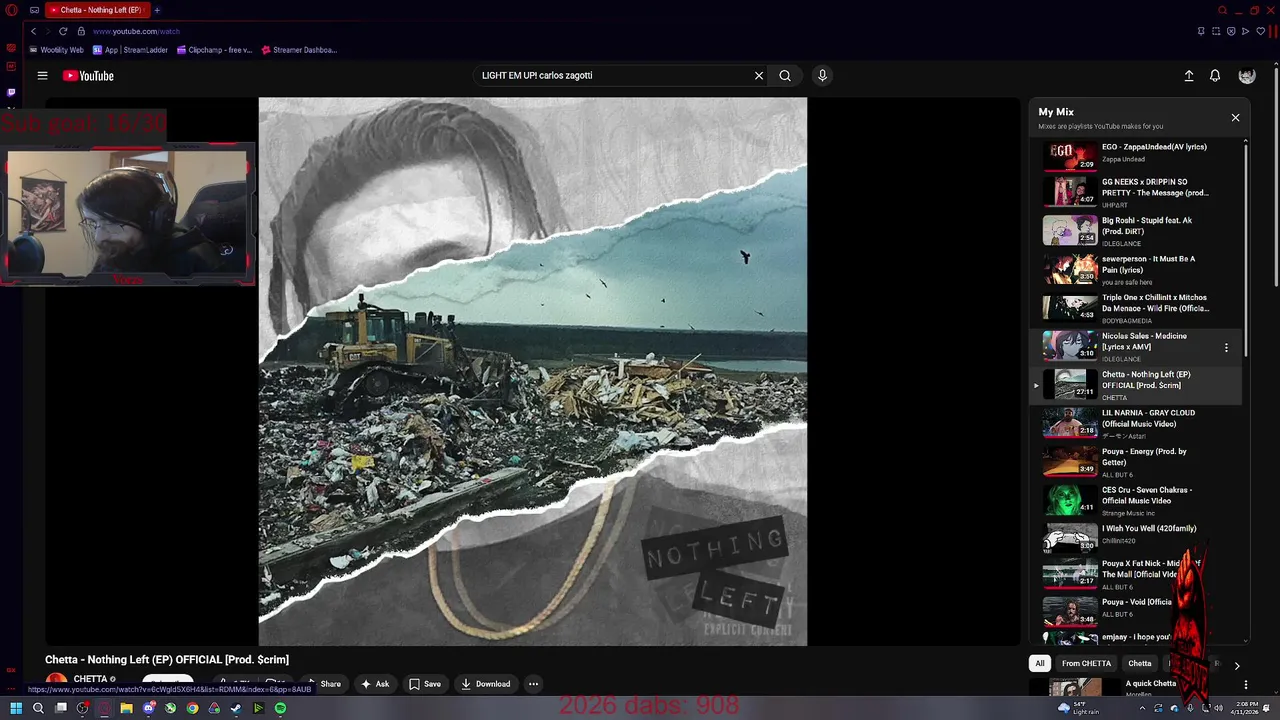Open the Wootility Web bookmark
Viewport: 1280px width, 720px height.
click(57, 50)
